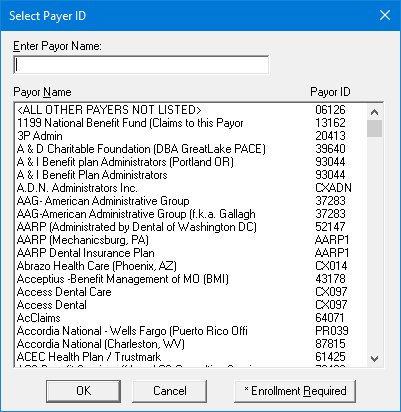Select <ALL OTHER PAYERS NOT LISTED> row
This screenshot has width=401, height=412.
pyautogui.click(x=191, y=110)
